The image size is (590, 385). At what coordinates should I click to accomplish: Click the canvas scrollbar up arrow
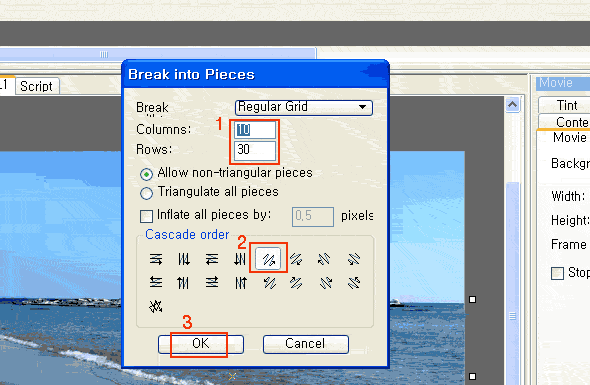click(512, 104)
